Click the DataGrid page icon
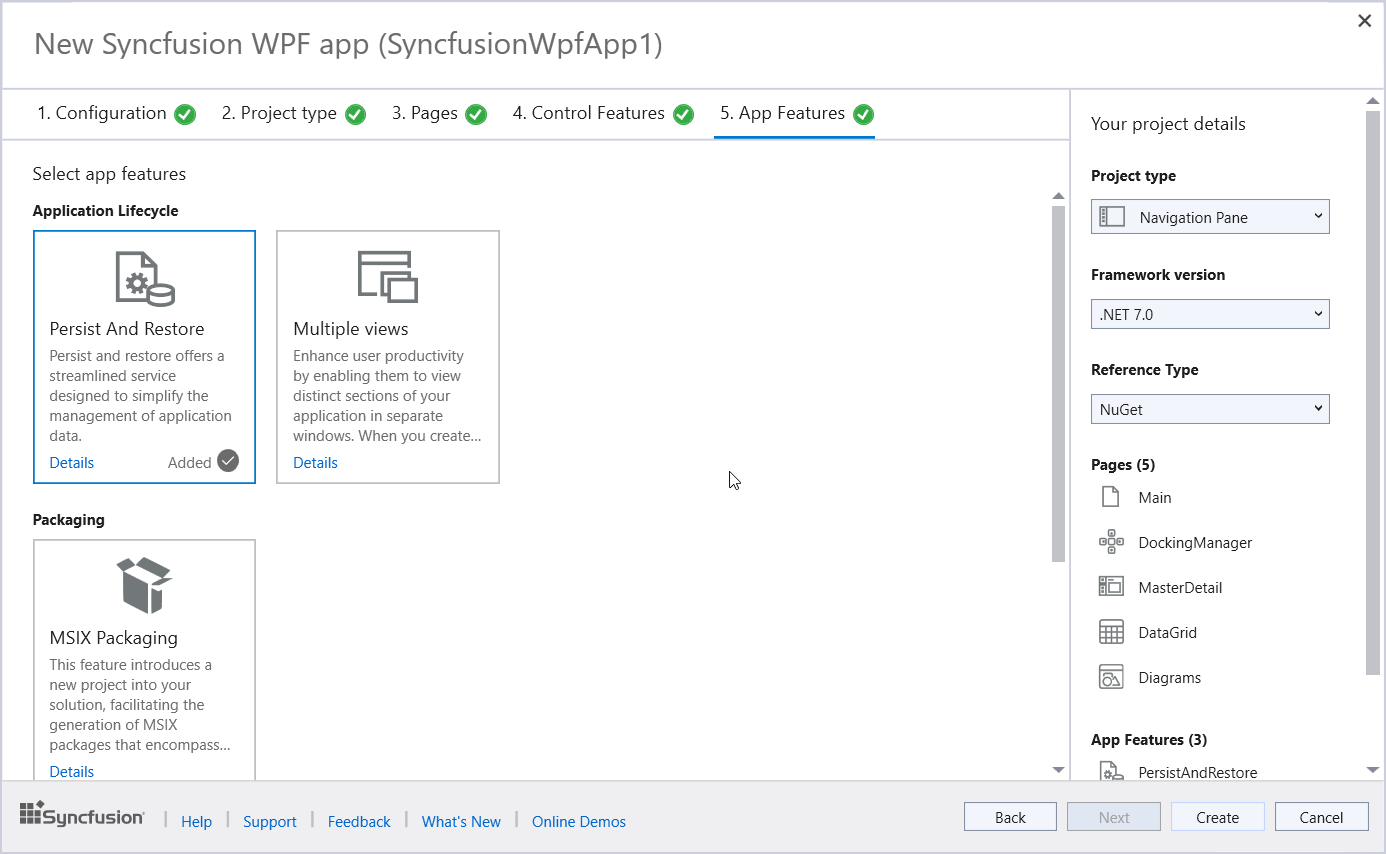Screen dimensions: 1386x854 pyautogui.click(x=1111, y=633)
